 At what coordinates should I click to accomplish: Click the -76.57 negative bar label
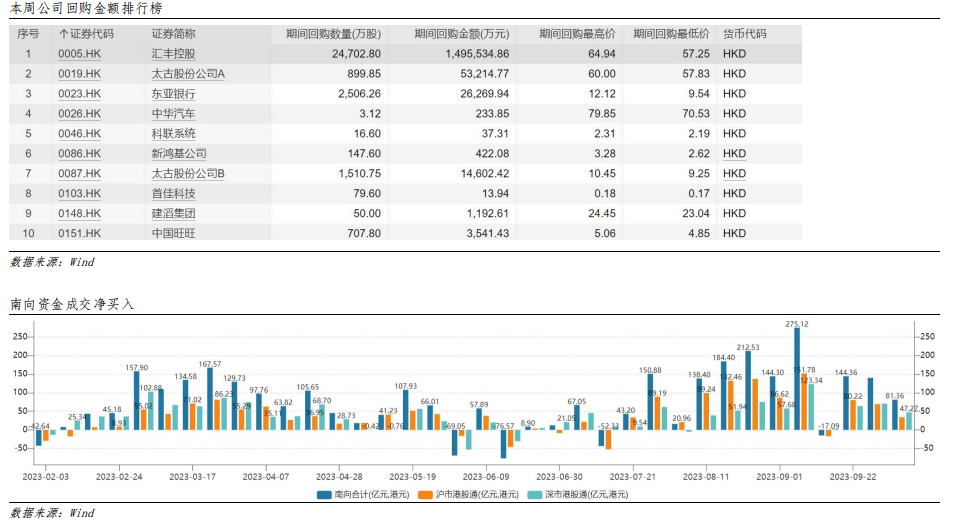coord(502,426)
